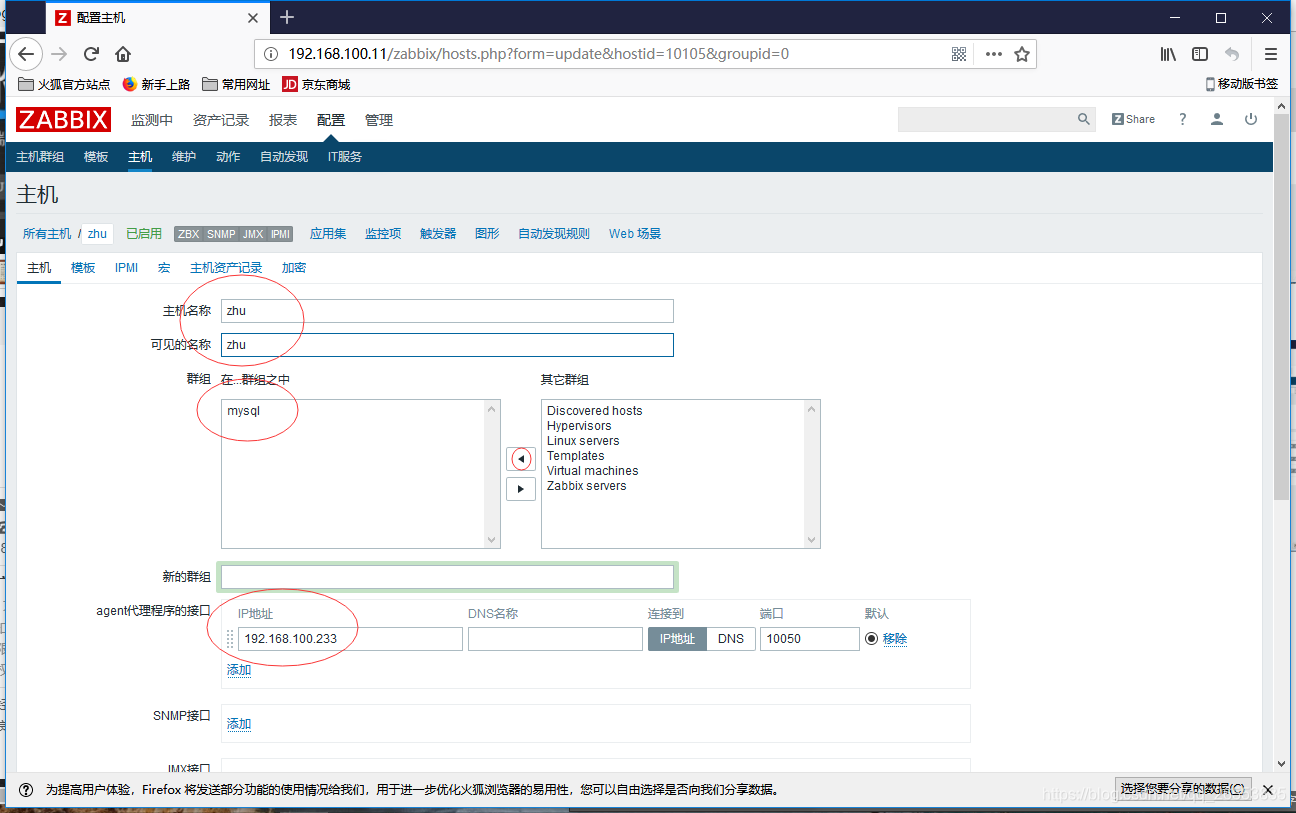Screen dimensions: 1296x813
Task: Select the default interface radio button
Action: 871,639
